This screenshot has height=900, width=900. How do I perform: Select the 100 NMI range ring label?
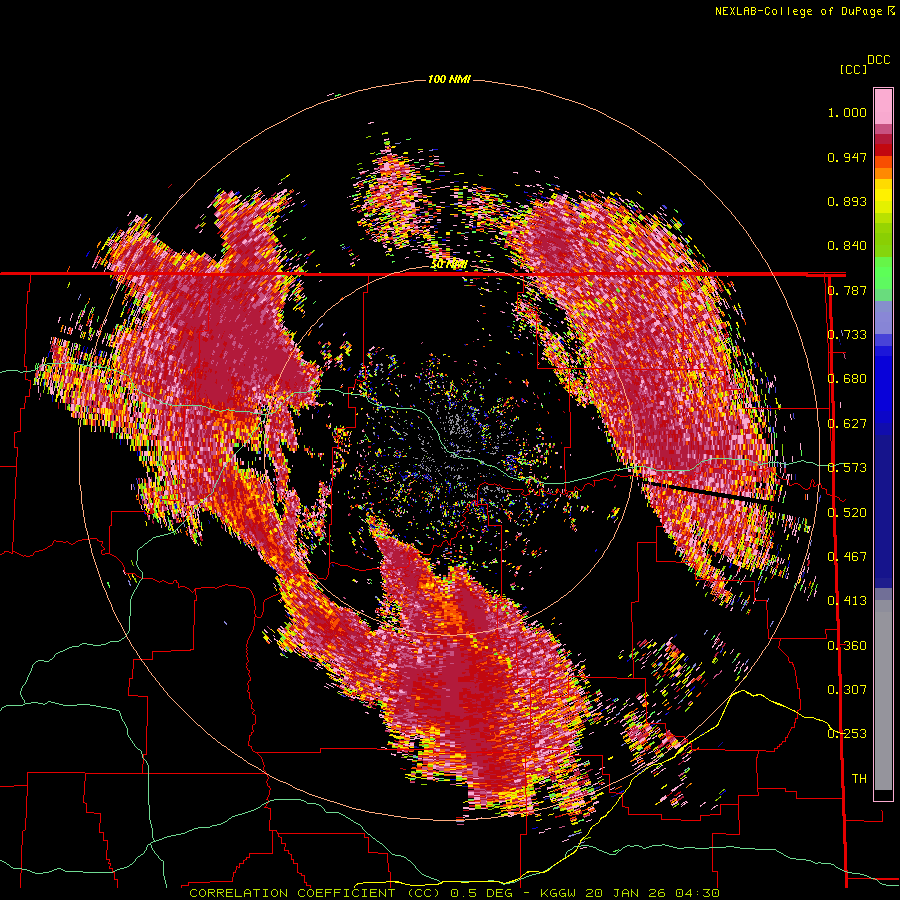click(x=449, y=79)
